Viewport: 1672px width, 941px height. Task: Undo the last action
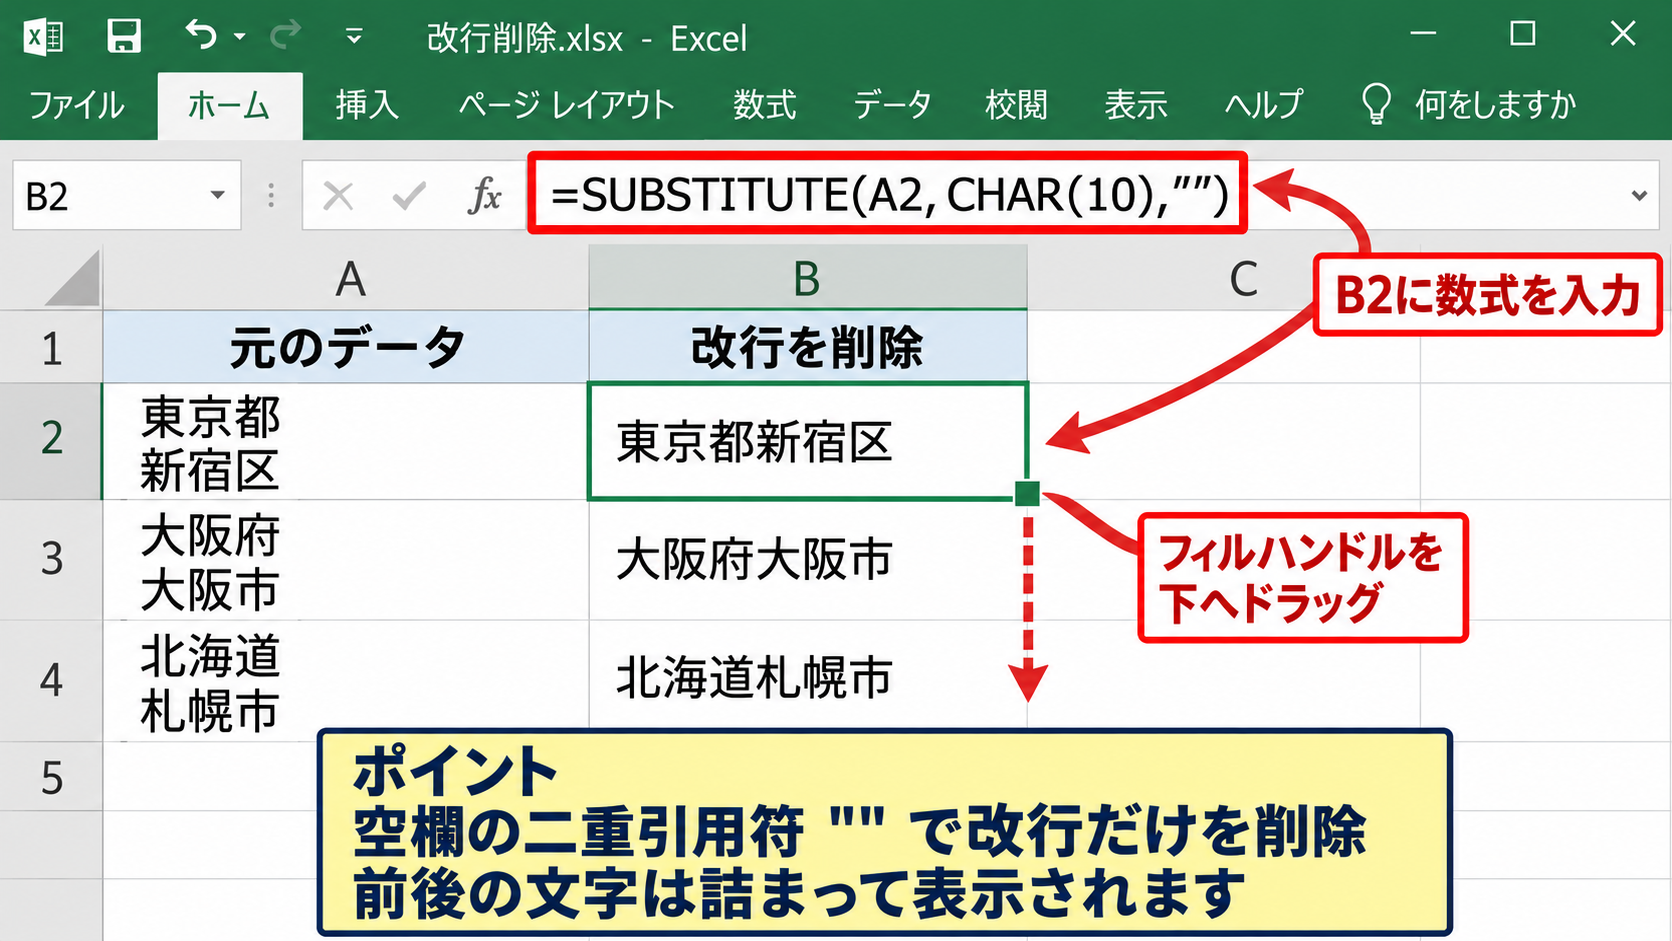201,36
